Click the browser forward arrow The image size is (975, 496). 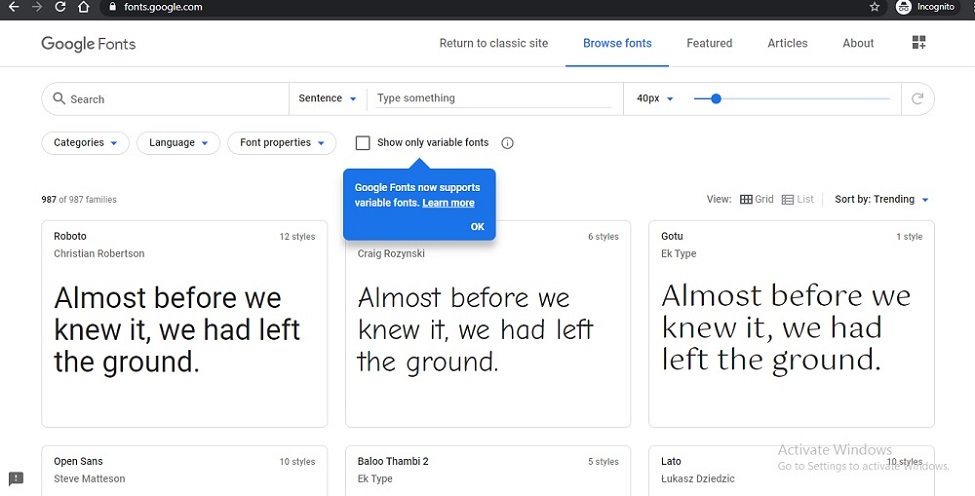(37, 7)
